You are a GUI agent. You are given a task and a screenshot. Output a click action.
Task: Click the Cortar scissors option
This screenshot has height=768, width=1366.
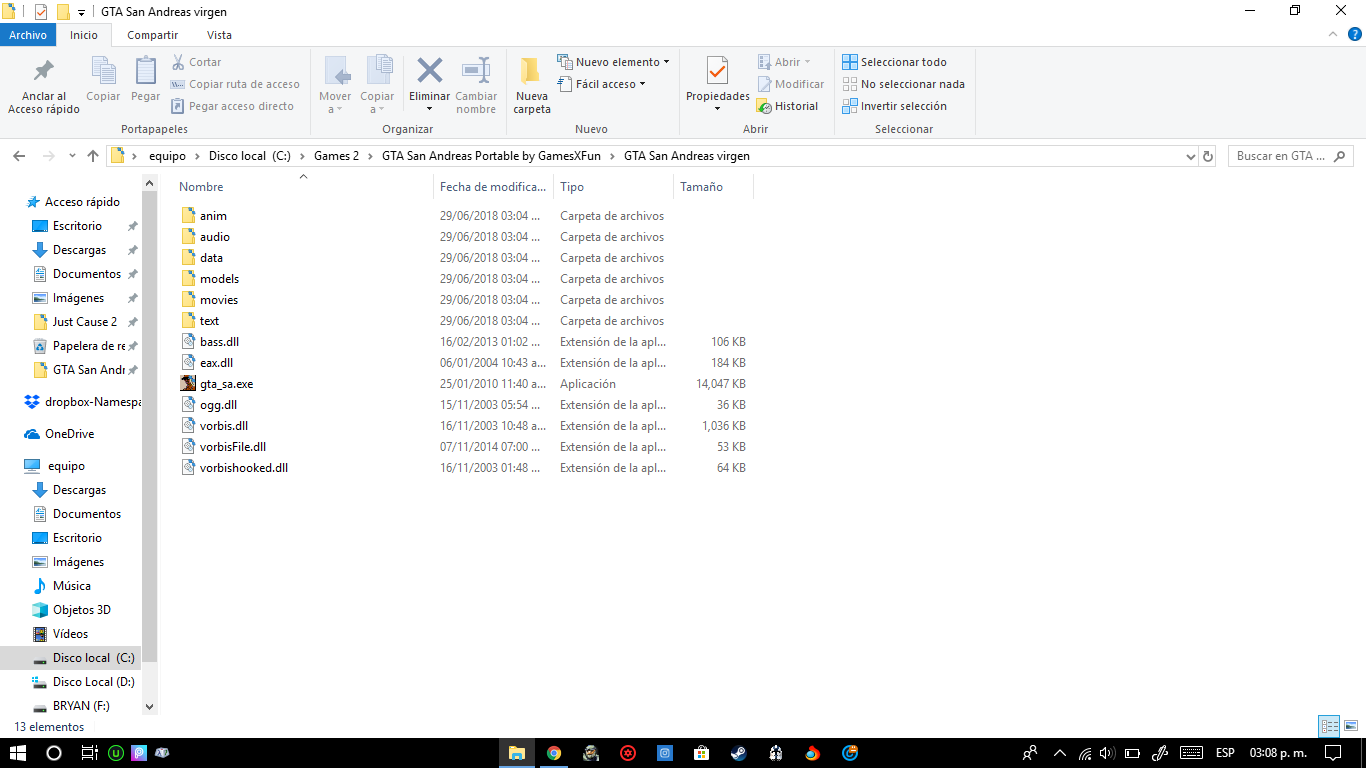click(197, 62)
